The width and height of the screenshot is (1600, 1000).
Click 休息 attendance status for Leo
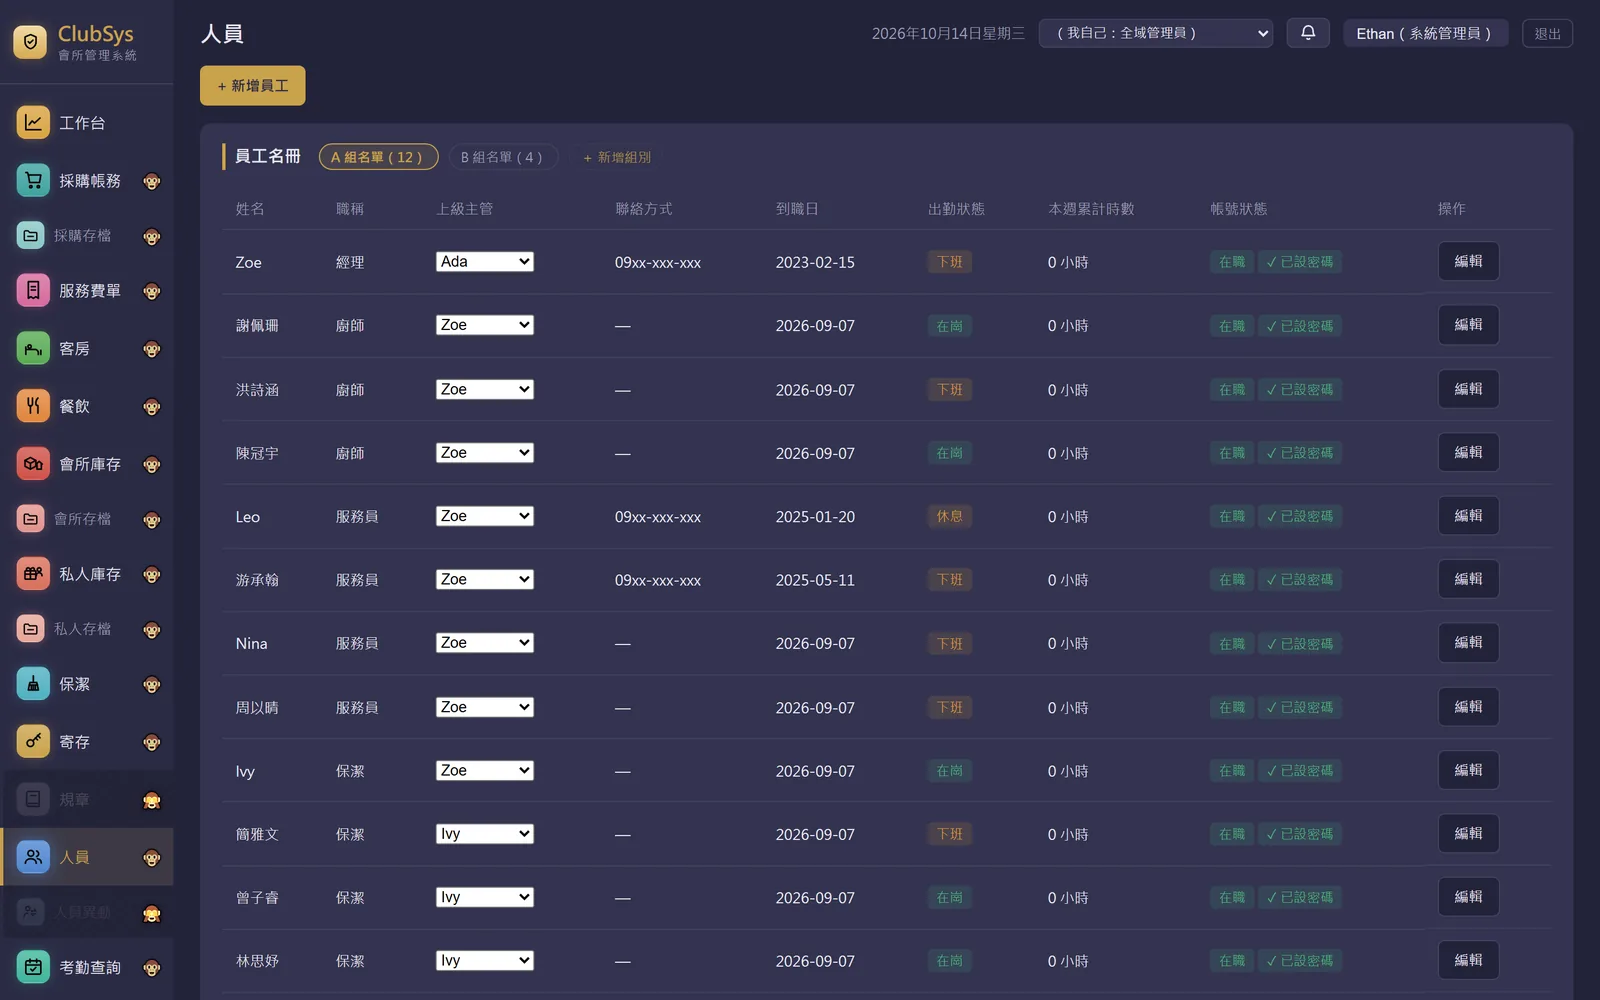coord(949,517)
